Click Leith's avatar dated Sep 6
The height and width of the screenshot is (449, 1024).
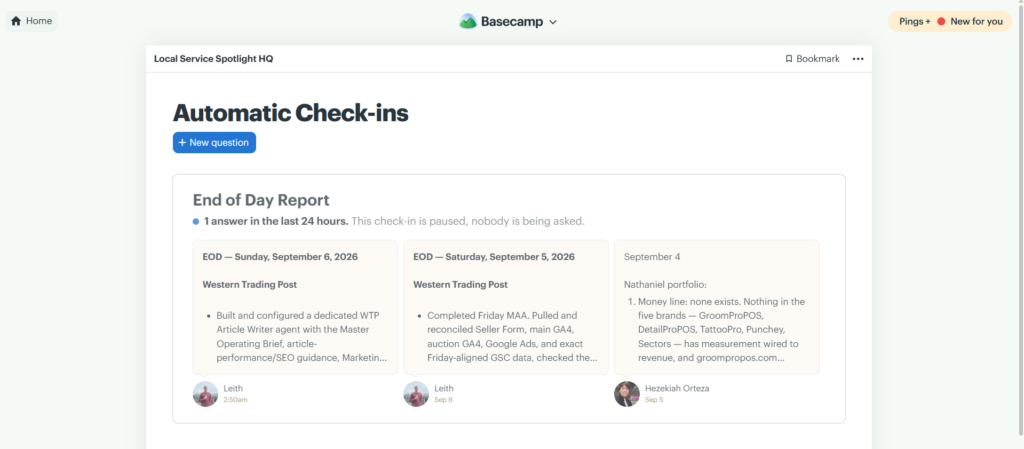(x=416, y=394)
